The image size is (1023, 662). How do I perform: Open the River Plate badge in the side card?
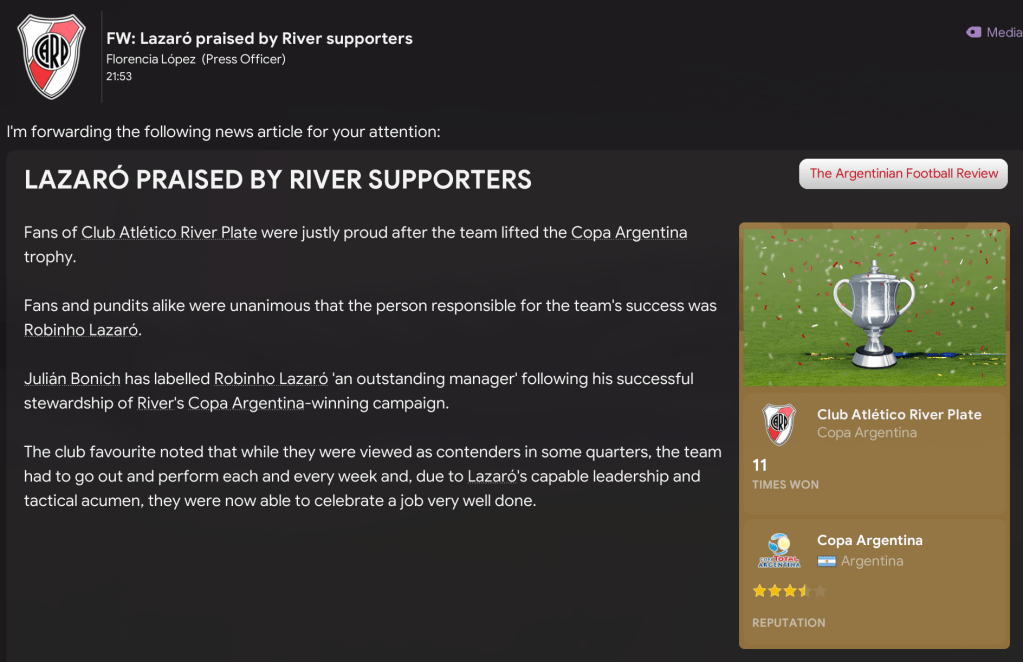tap(779, 424)
